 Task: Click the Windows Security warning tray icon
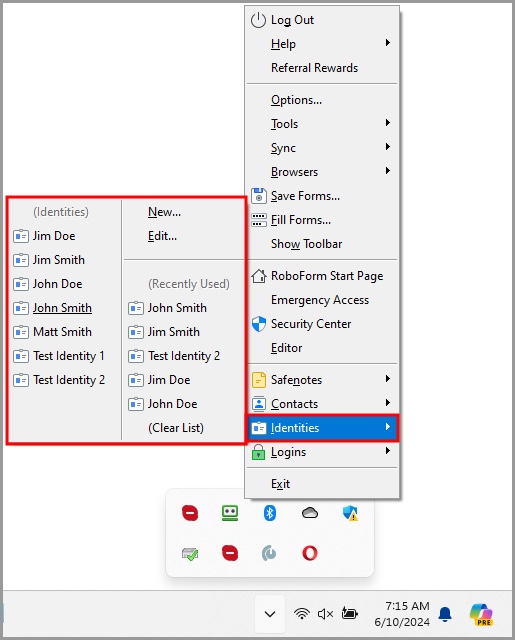[350, 513]
